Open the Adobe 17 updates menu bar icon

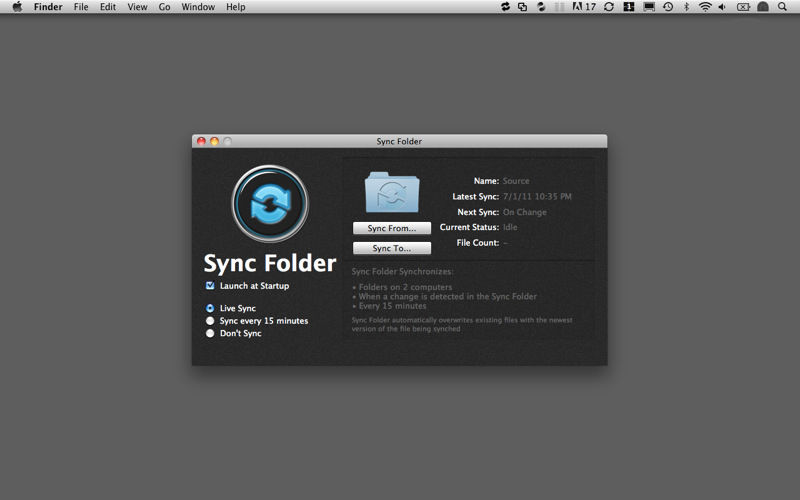pos(584,7)
